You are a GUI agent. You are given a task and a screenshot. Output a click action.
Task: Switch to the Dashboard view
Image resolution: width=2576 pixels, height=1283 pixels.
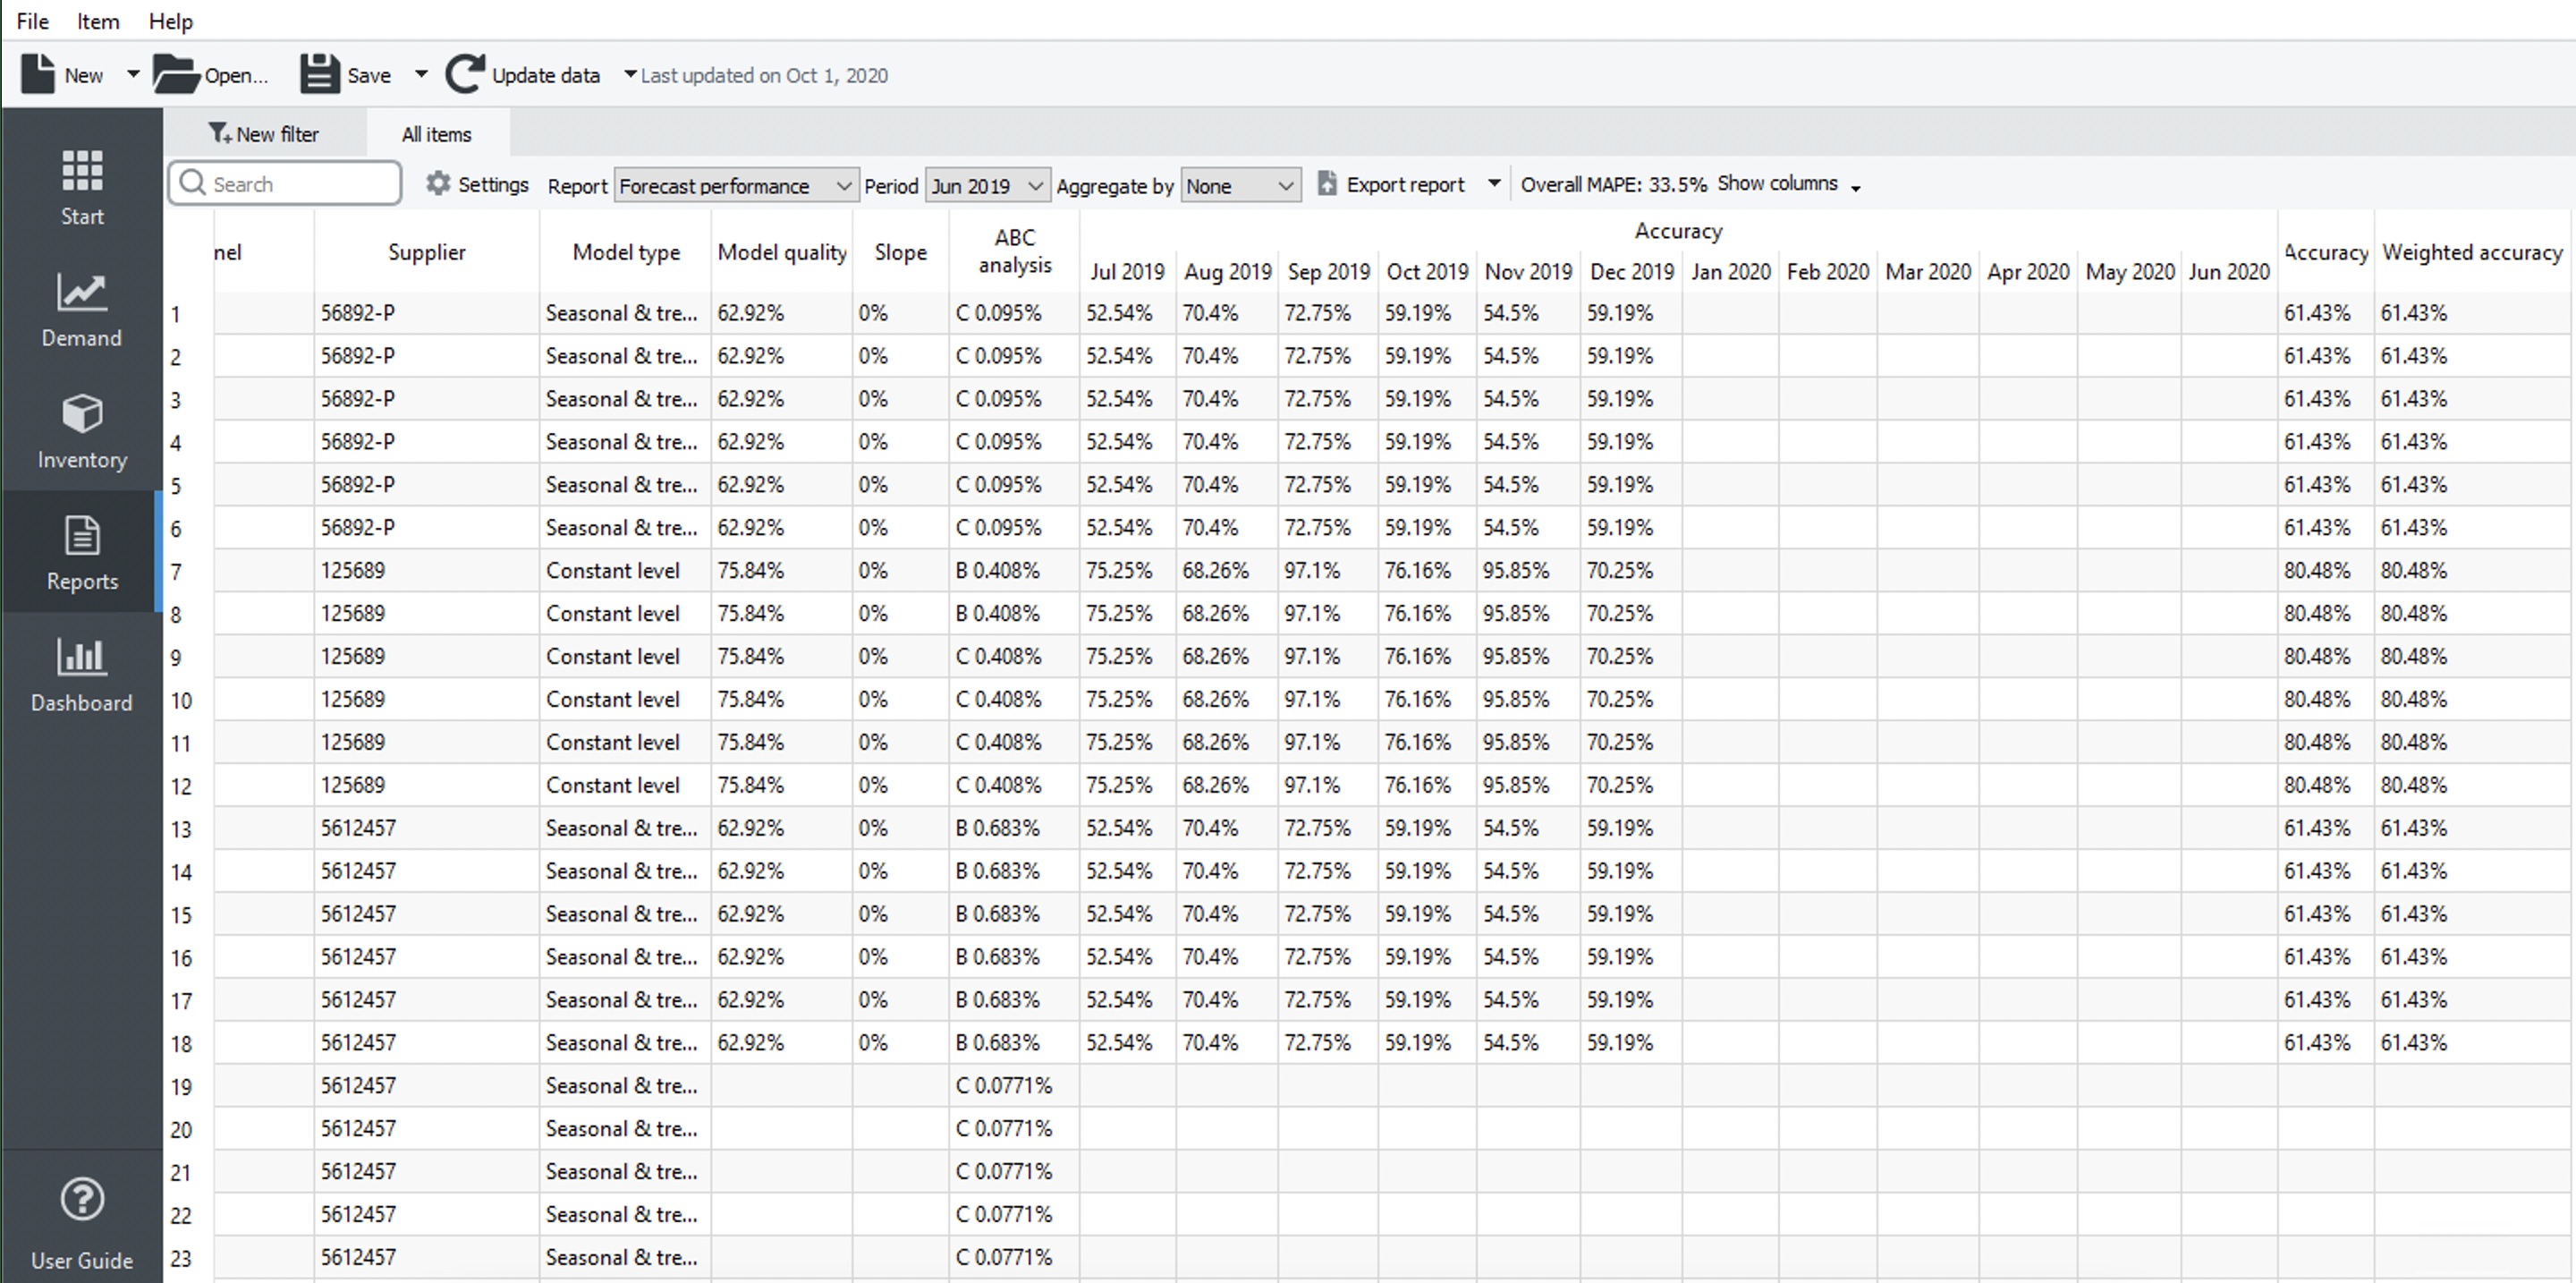tap(81, 674)
